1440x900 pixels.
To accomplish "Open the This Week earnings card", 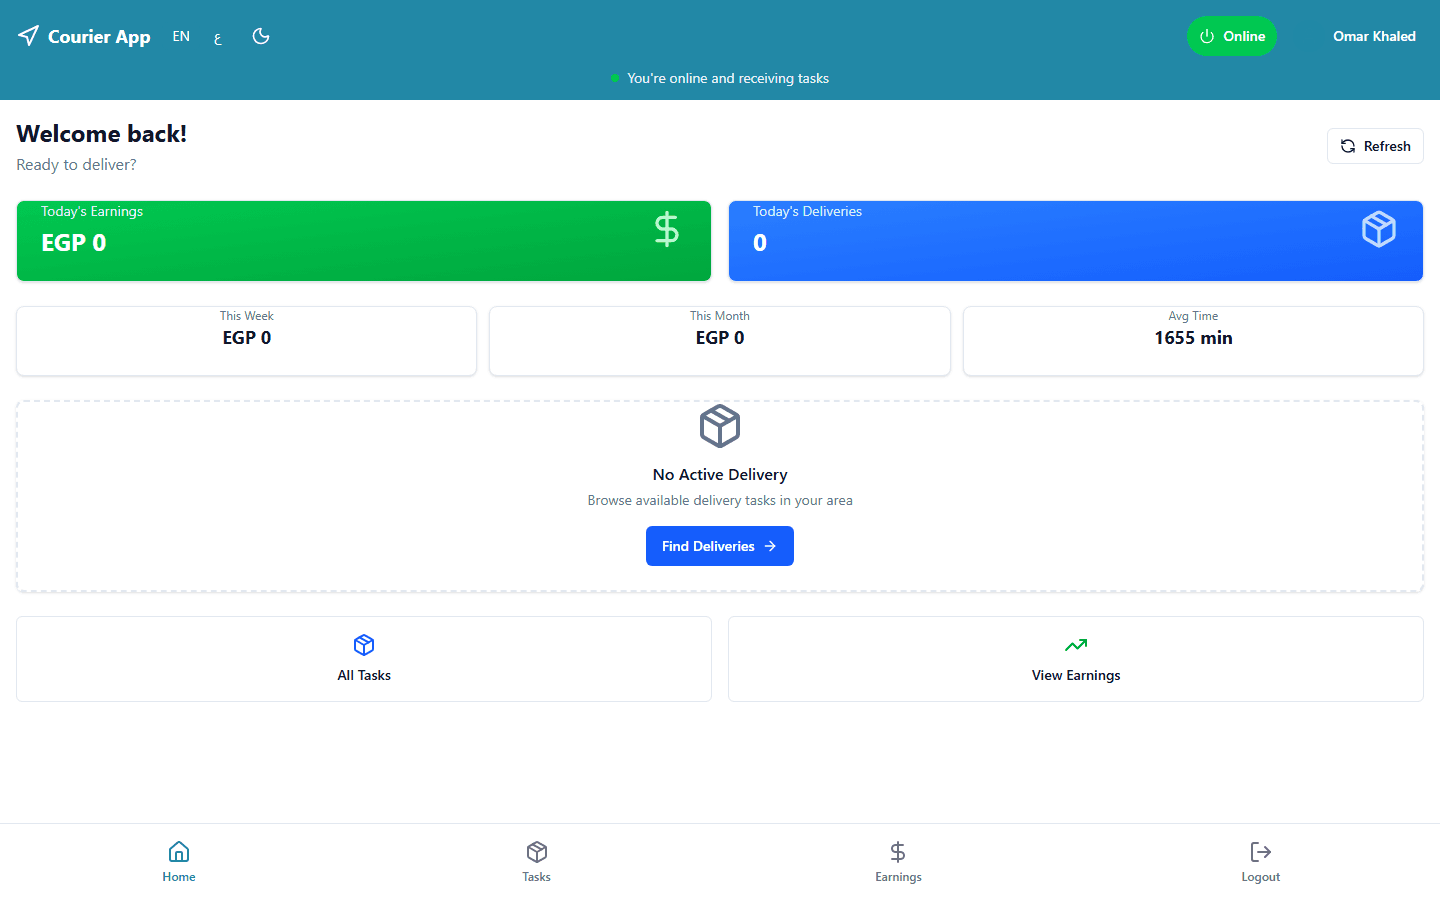I will 247,341.
